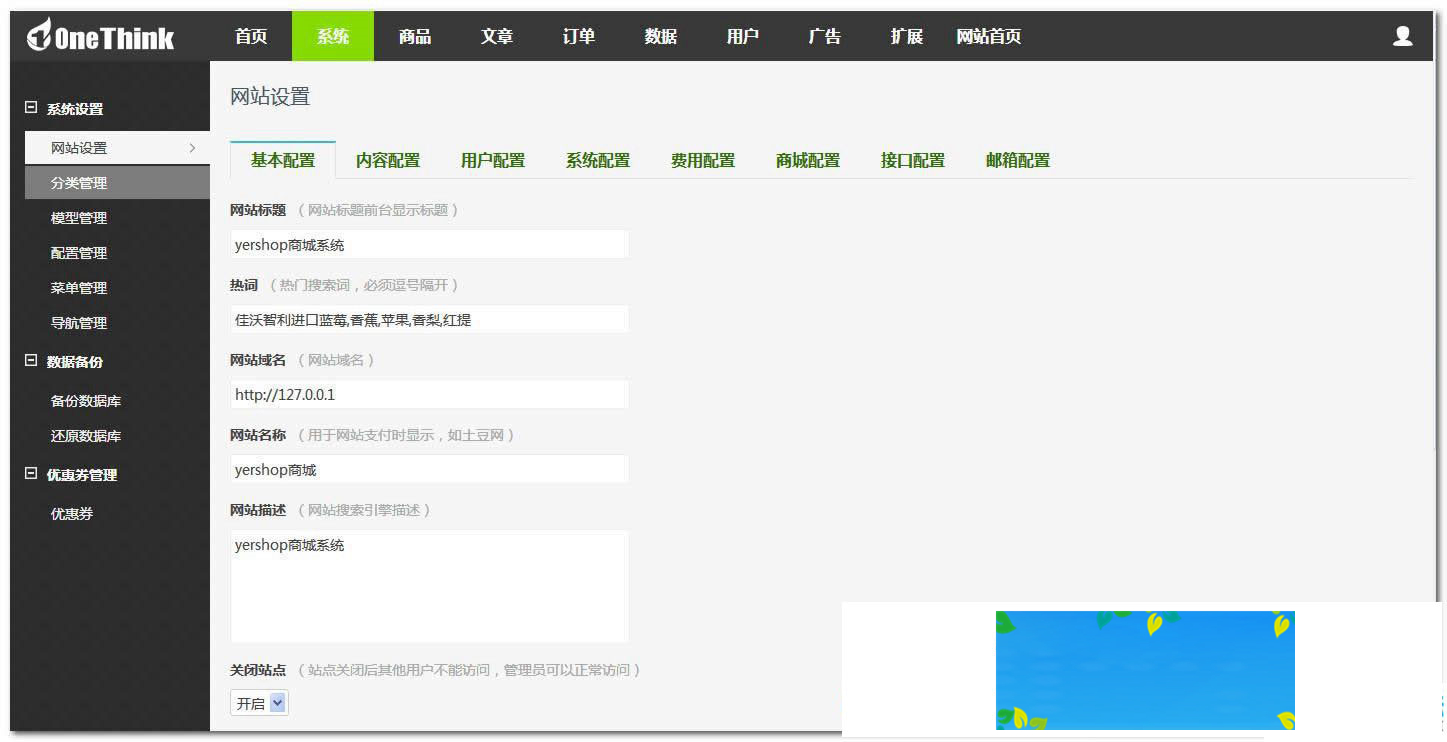Visit 网站首页 from the navigation bar
This screenshot has width=1447, height=742.
pos(988,36)
